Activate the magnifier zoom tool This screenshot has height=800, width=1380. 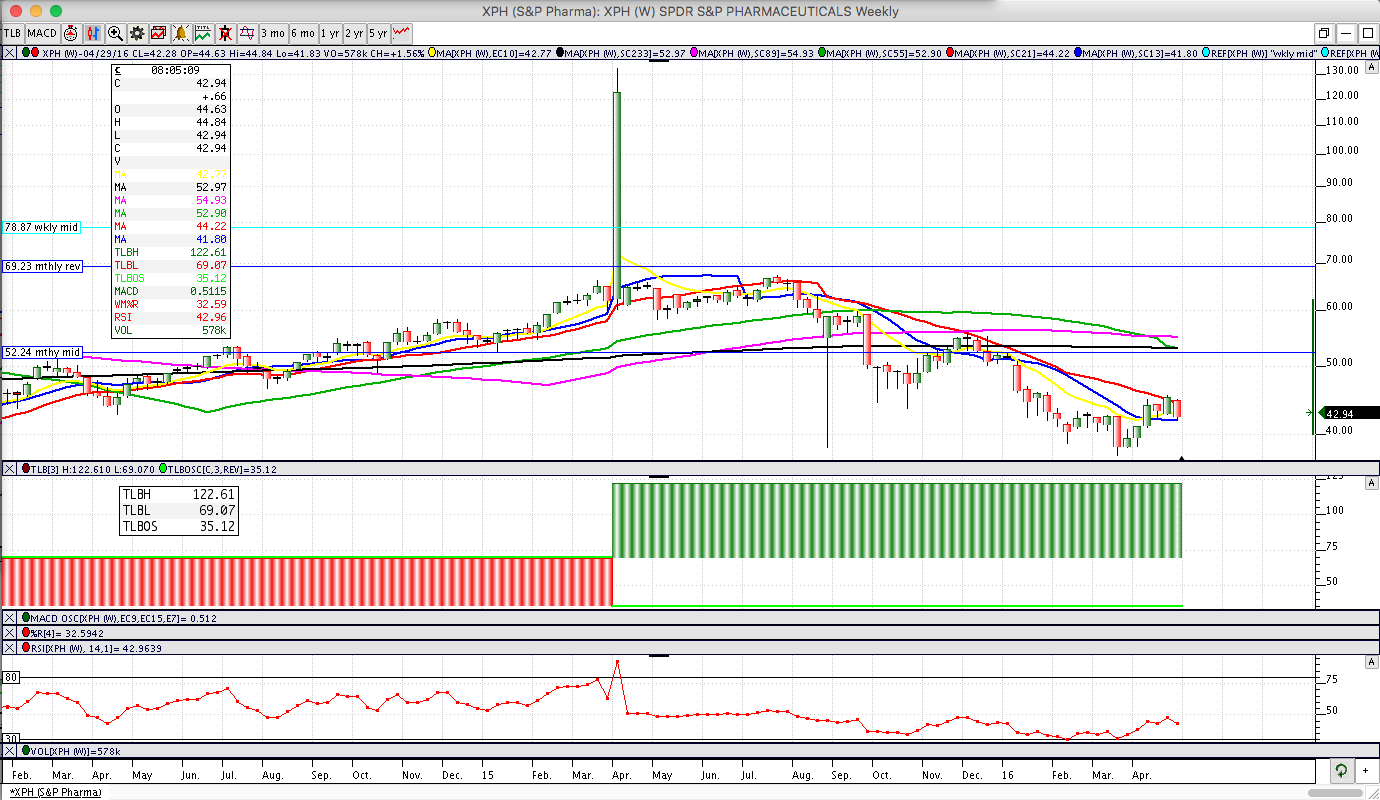115,33
